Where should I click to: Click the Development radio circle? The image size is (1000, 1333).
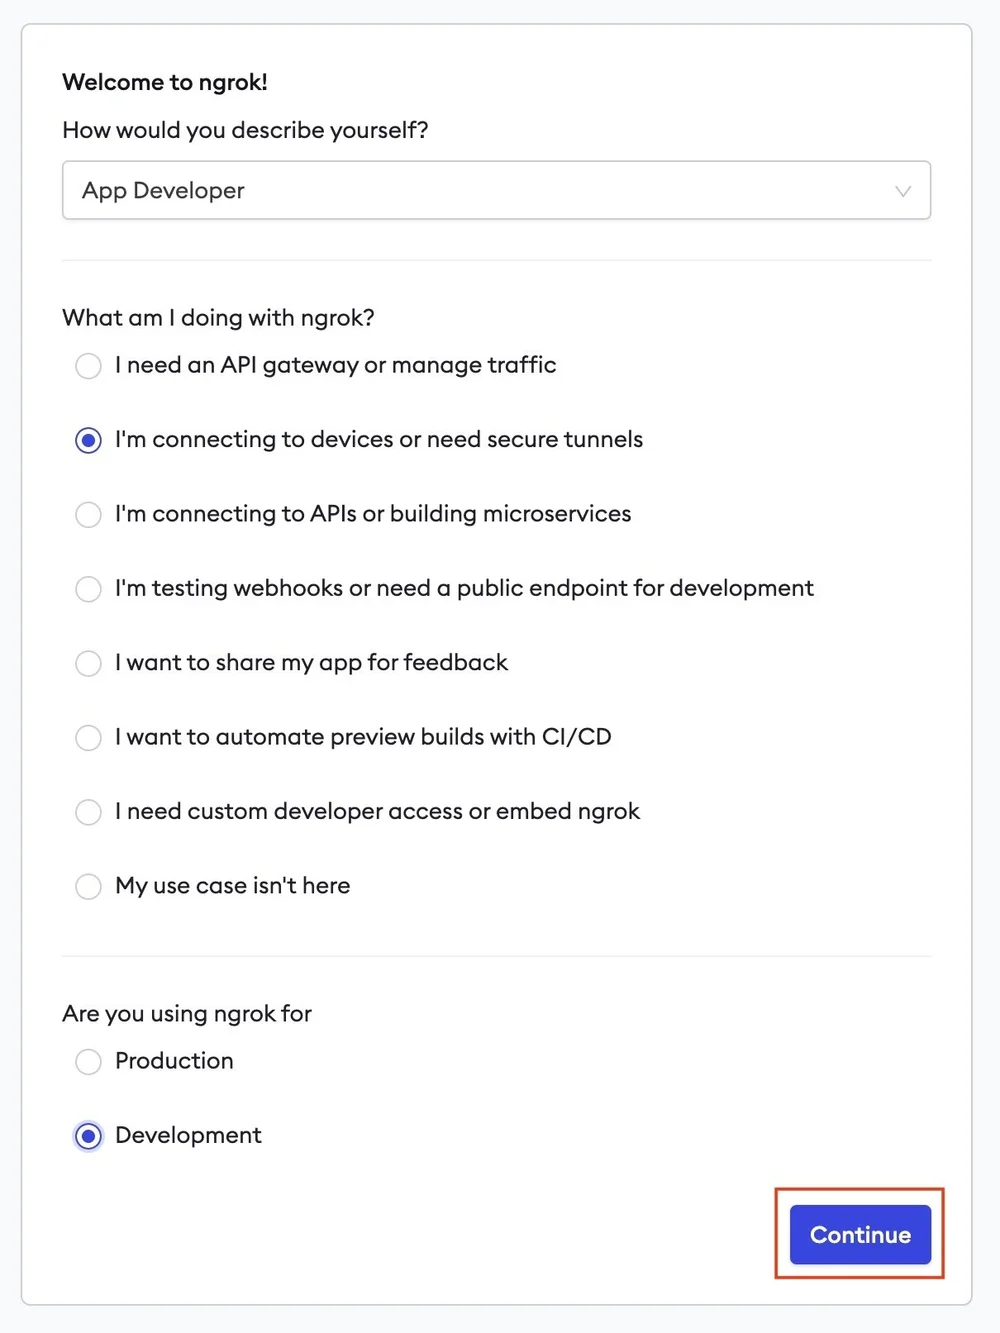coord(88,1136)
